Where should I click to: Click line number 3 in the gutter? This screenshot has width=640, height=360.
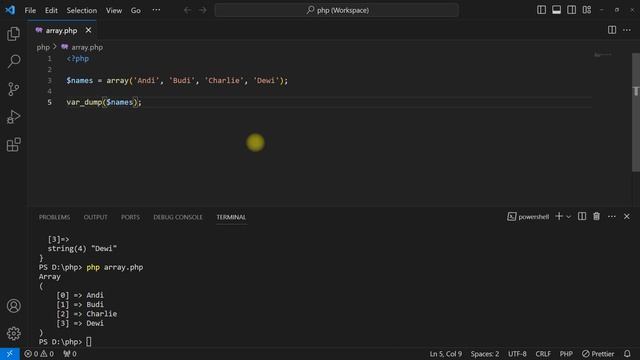49,80
